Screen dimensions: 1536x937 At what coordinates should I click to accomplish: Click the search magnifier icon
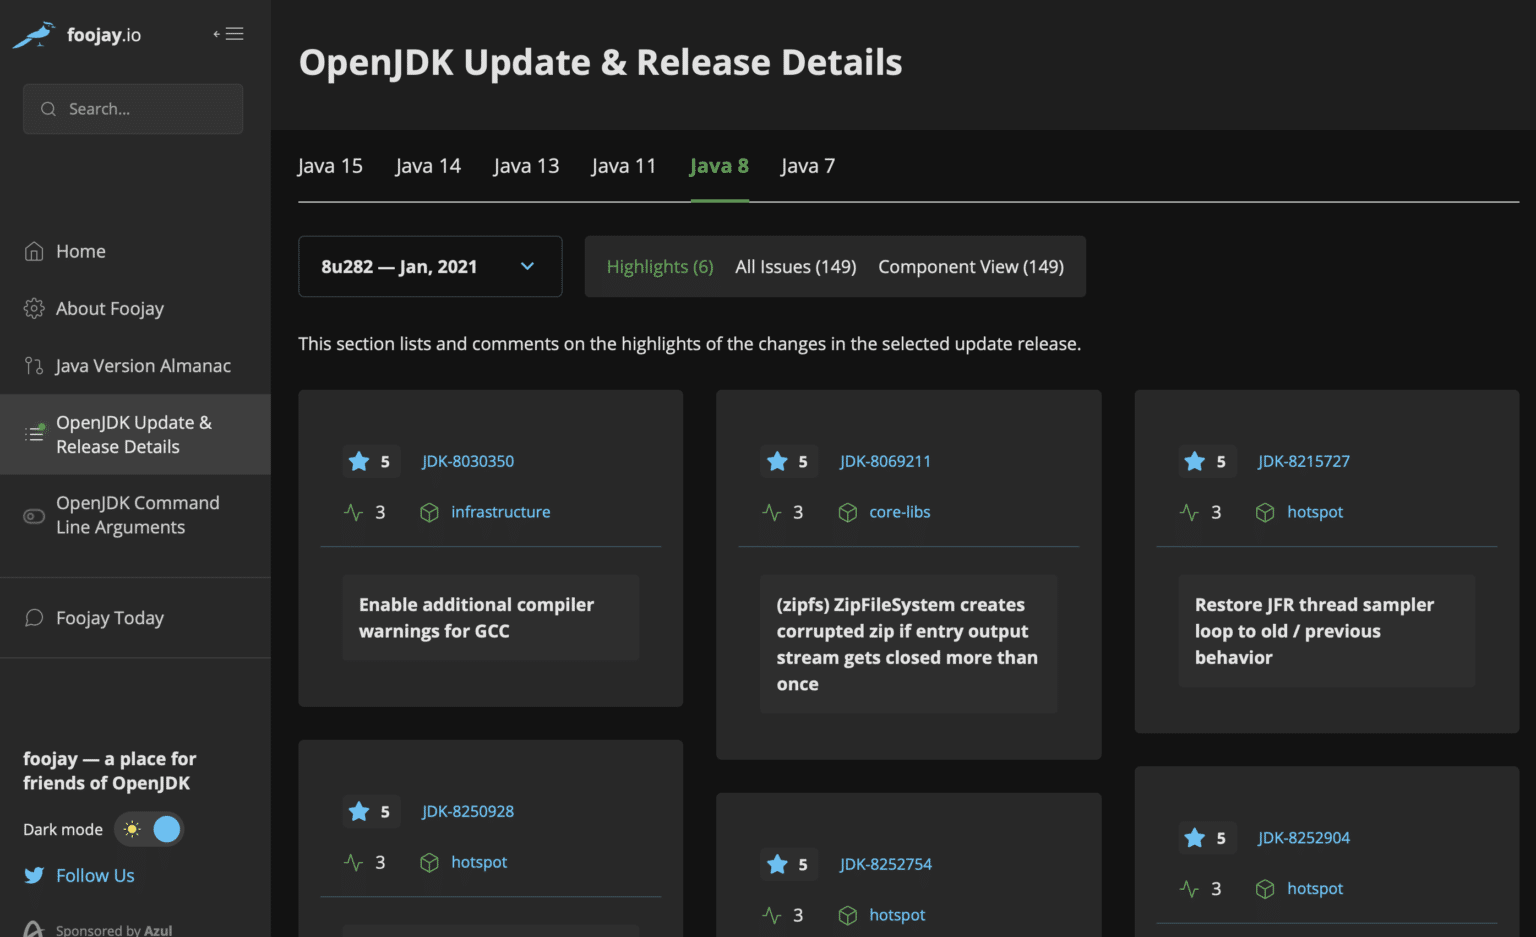pyautogui.click(x=48, y=108)
